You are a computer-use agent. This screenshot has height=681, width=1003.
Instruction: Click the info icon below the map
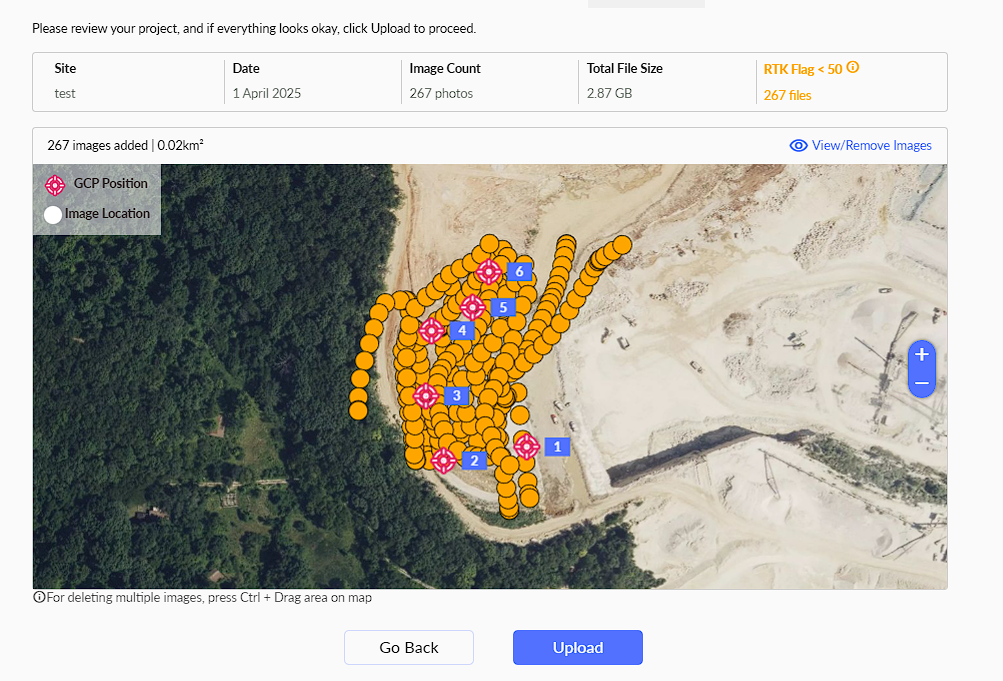pos(39,598)
